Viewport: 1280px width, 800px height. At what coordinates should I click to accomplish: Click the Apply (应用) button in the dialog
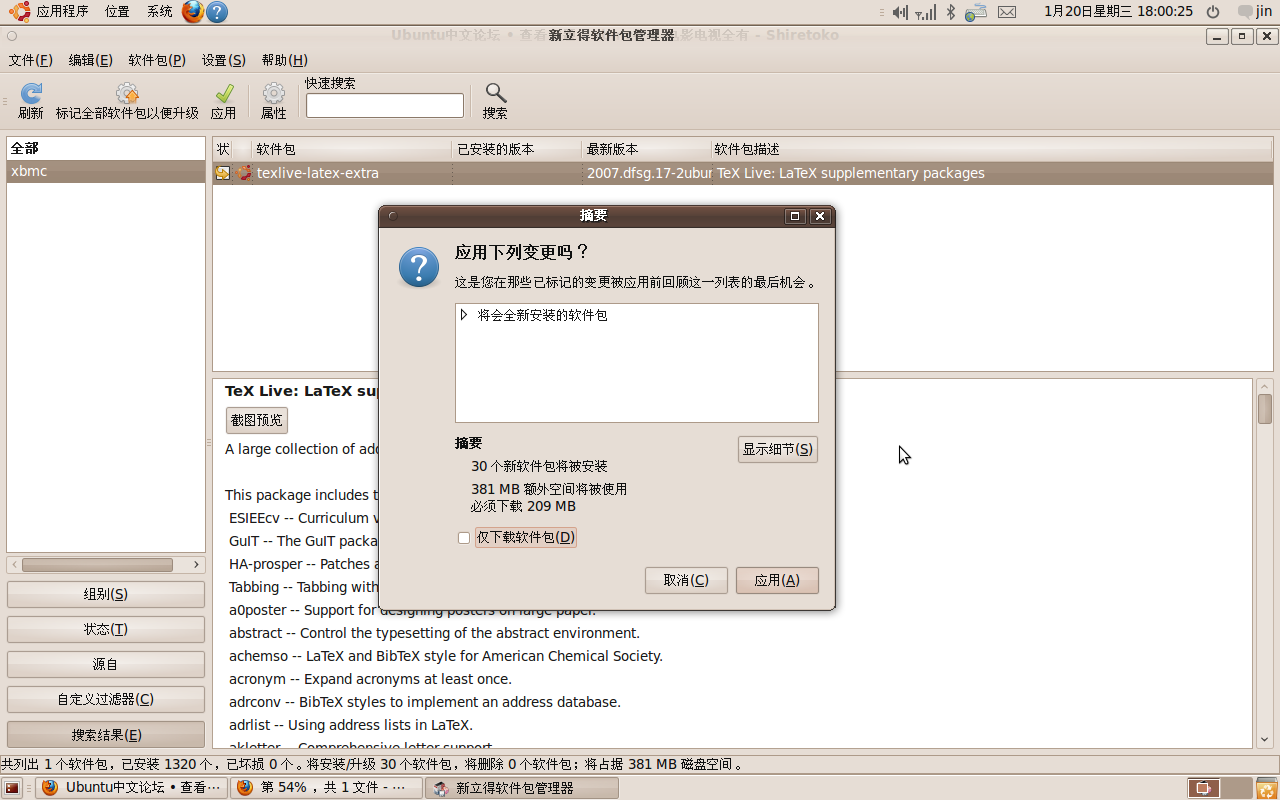(x=777, y=580)
